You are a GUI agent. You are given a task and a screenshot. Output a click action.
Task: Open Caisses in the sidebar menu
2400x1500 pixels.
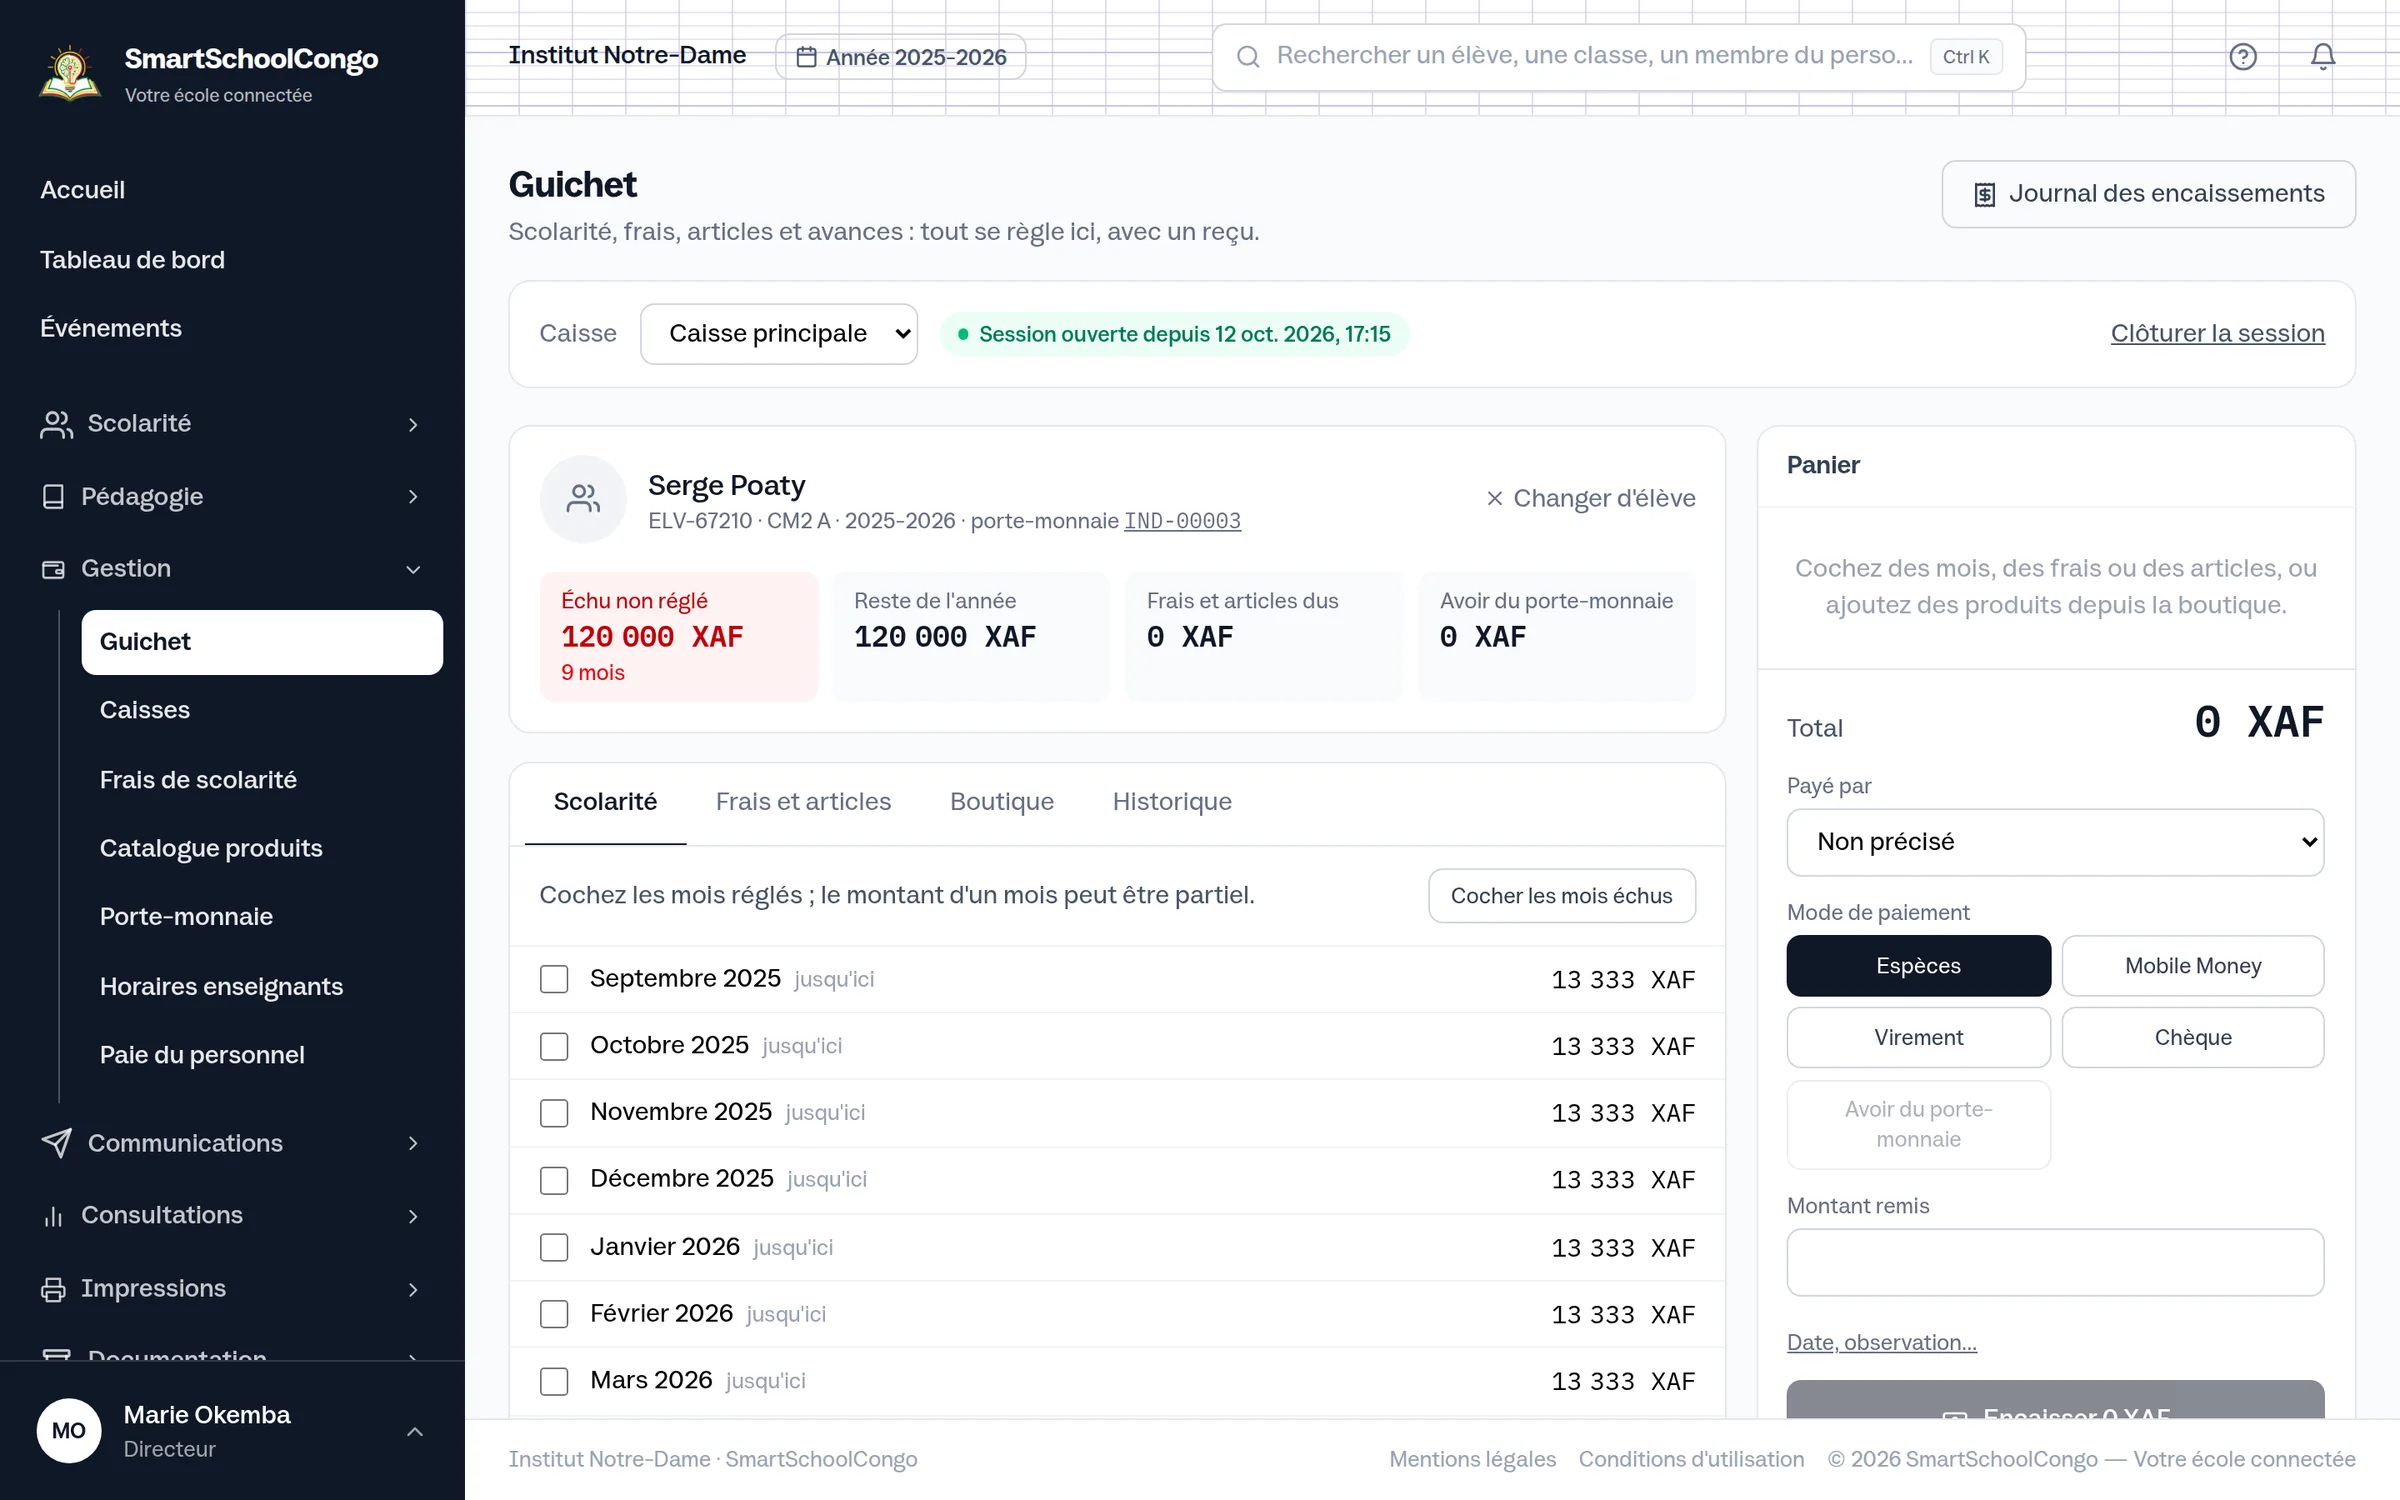[262, 711]
